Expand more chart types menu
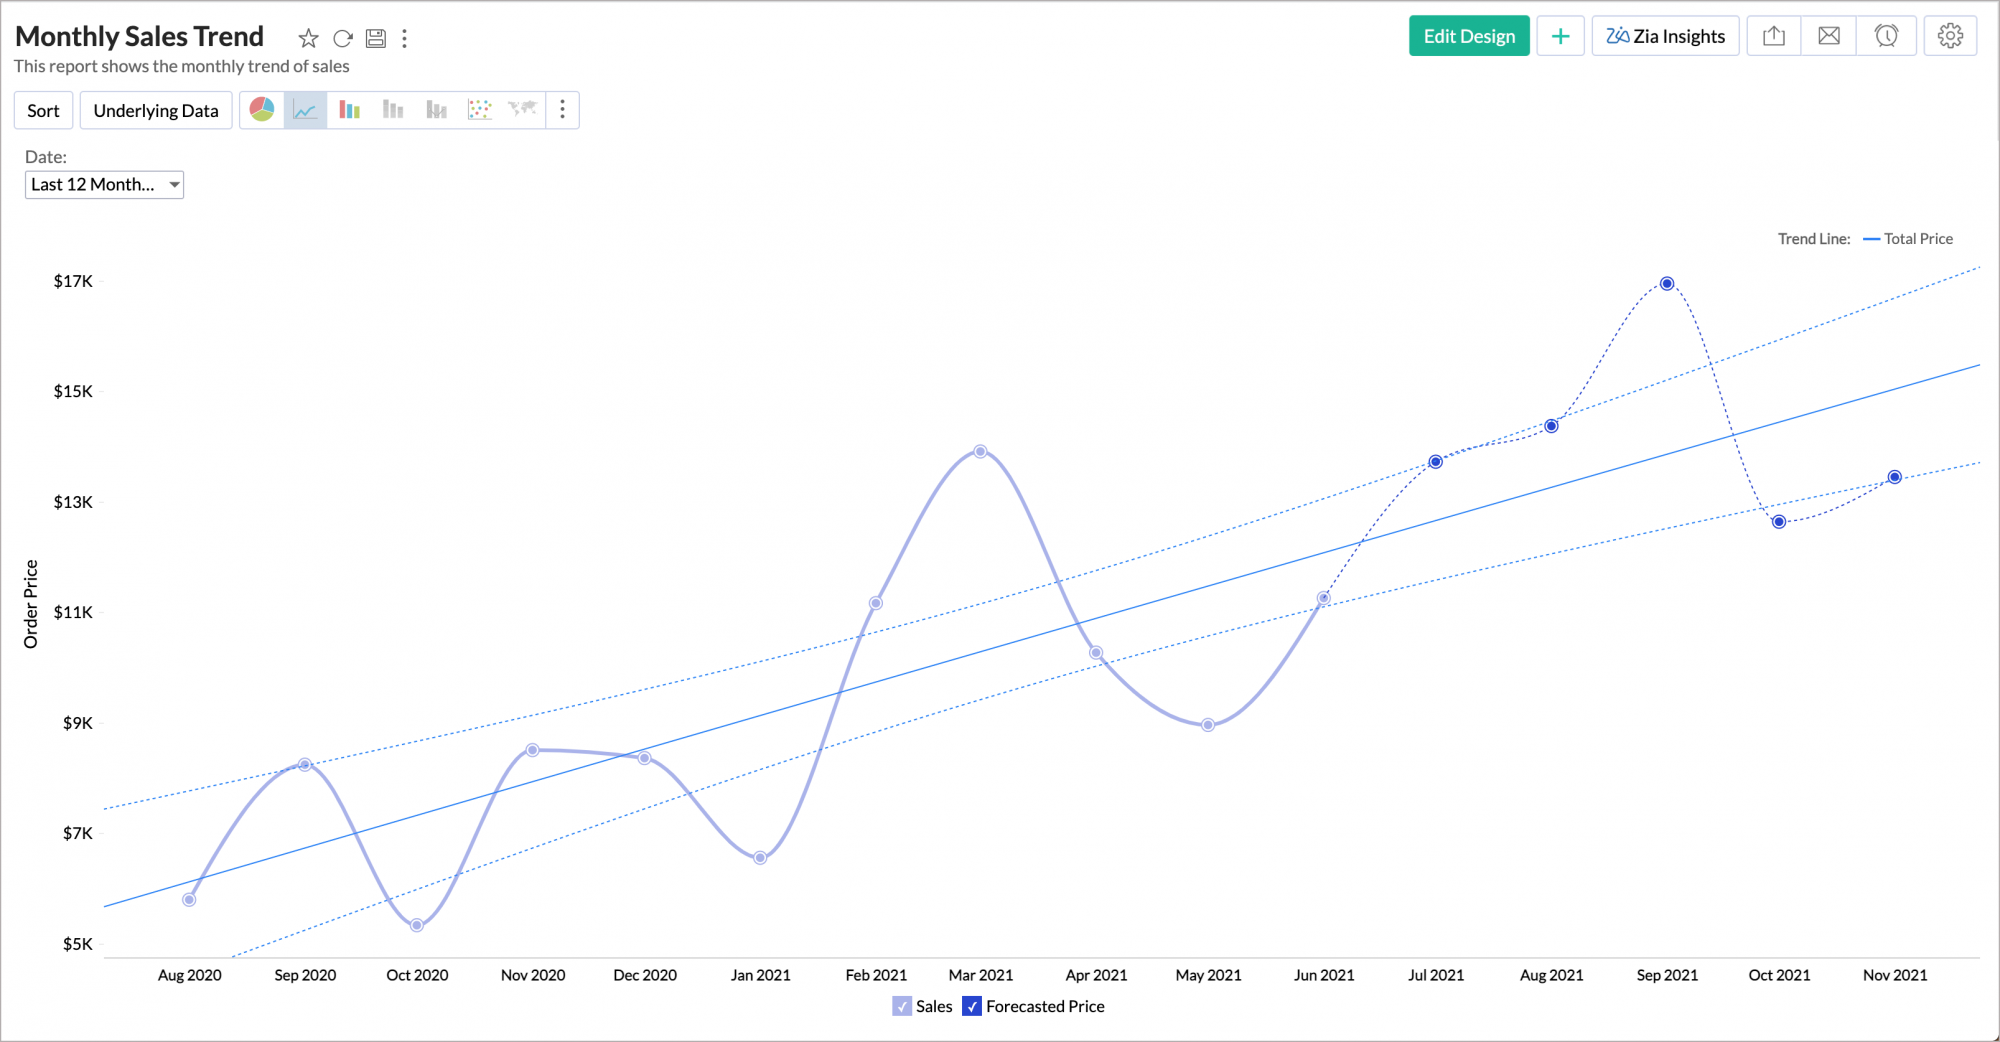2000x1042 pixels. point(562,110)
